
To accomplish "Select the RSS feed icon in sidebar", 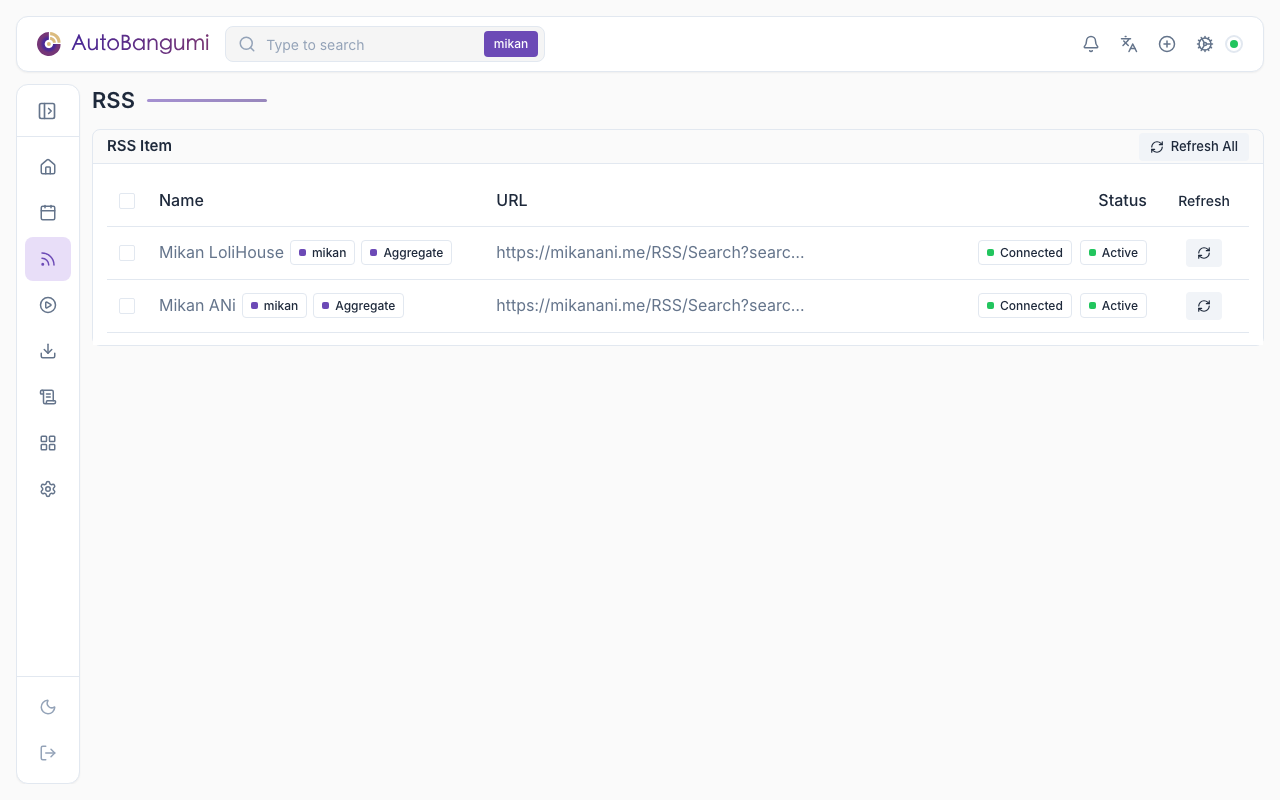I will 48,259.
